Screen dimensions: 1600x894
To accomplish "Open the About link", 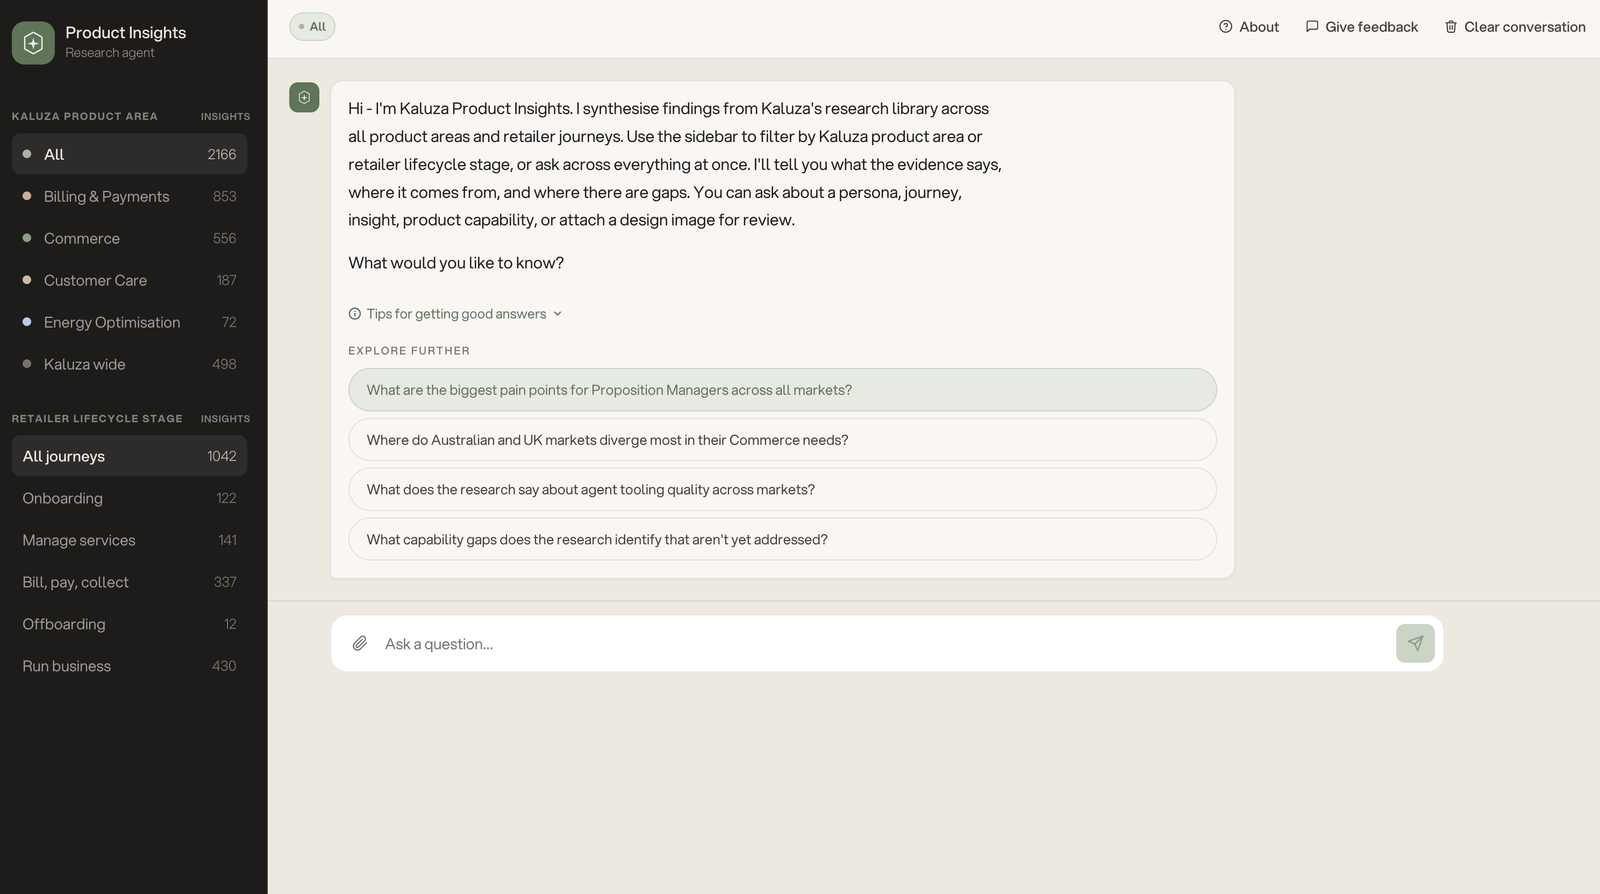I will 1249,27.
